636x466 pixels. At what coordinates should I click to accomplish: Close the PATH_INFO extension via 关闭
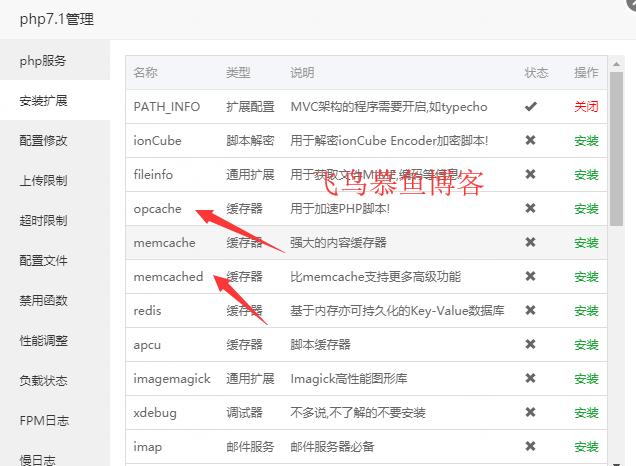point(586,106)
